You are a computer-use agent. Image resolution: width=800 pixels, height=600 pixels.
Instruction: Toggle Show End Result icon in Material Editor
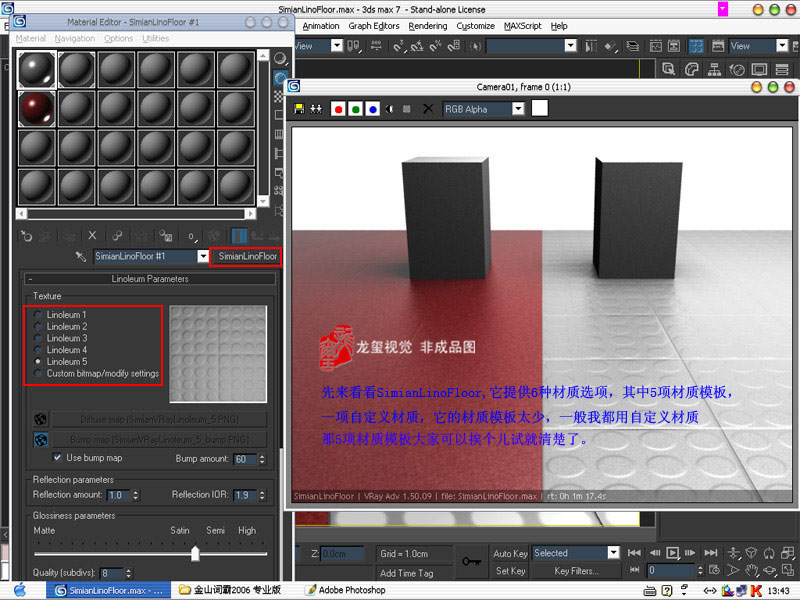239,236
